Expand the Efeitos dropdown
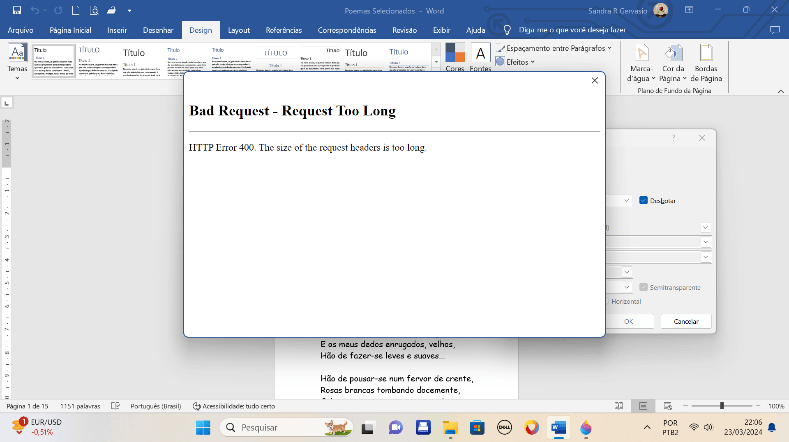 (x=515, y=62)
